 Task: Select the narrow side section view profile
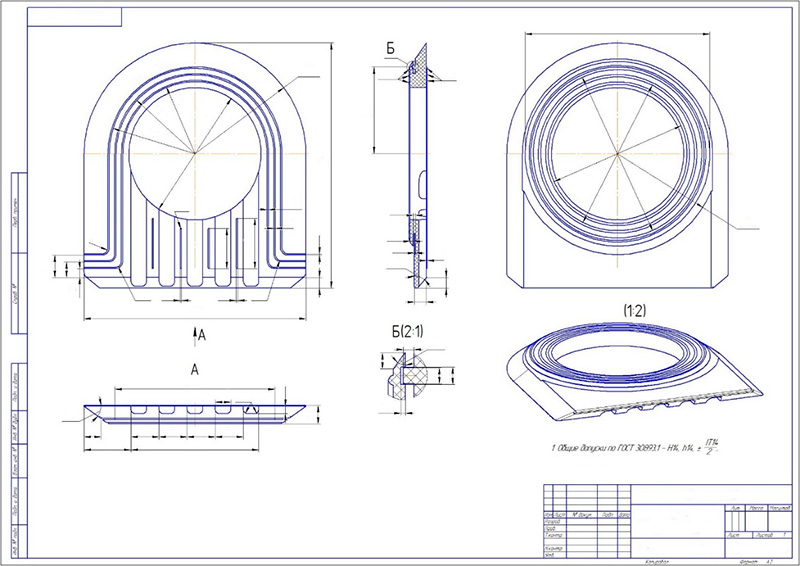[x=418, y=170]
